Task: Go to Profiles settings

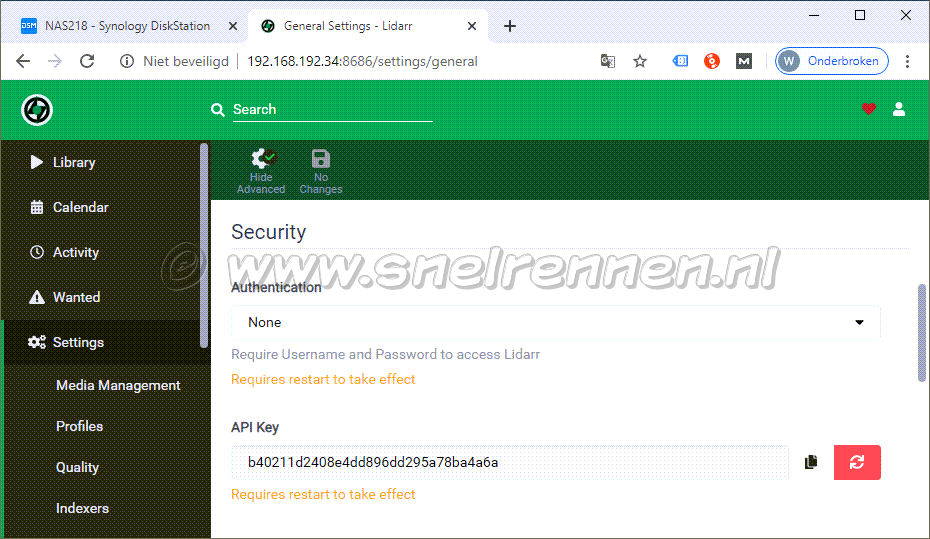Action: [x=79, y=426]
